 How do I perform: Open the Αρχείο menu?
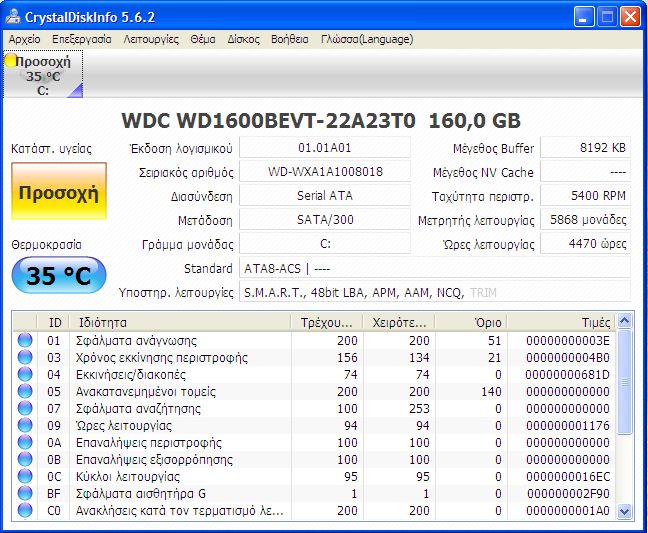(x=24, y=40)
